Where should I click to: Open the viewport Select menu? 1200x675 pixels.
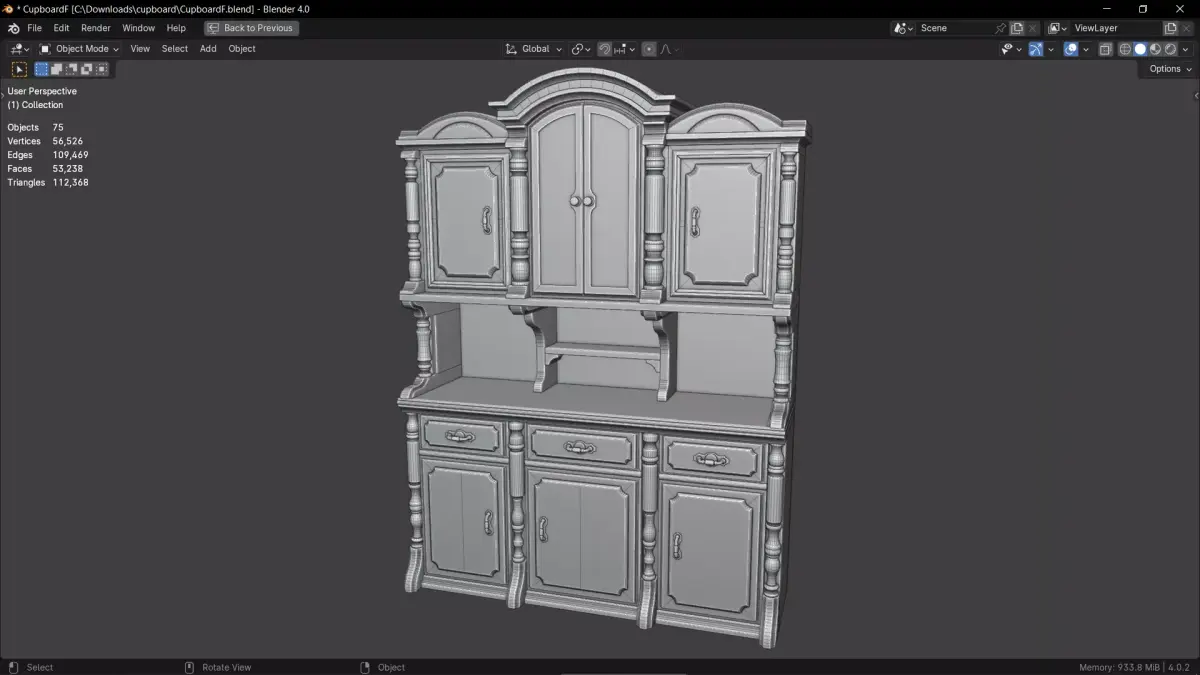[x=175, y=48]
